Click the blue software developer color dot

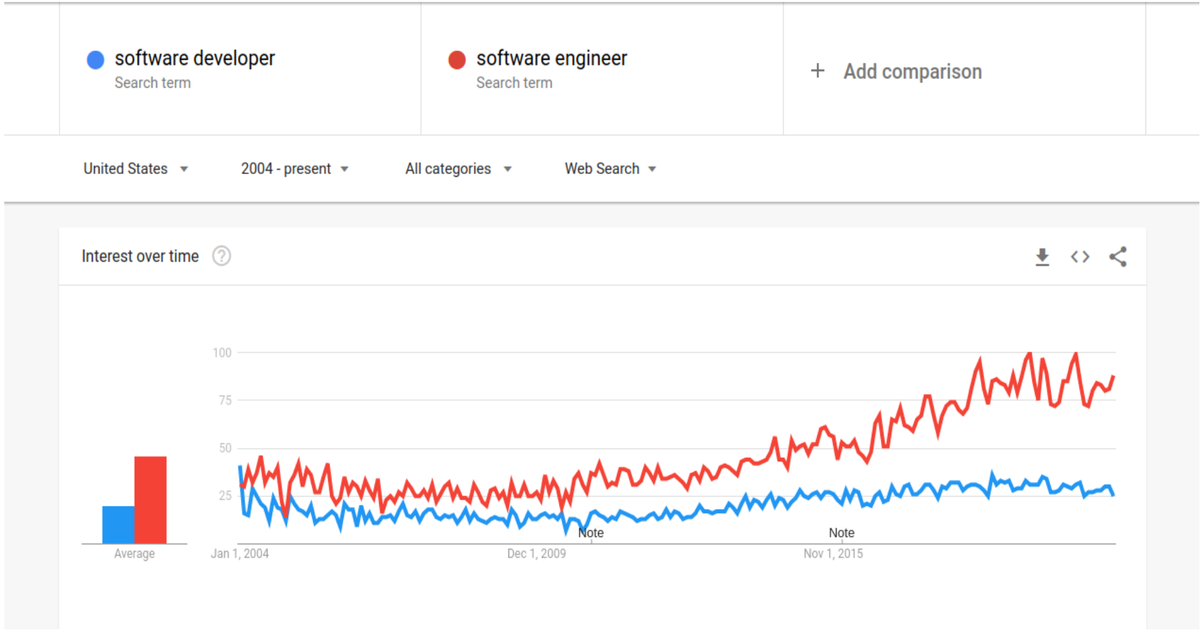pyautogui.click(x=95, y=59)
